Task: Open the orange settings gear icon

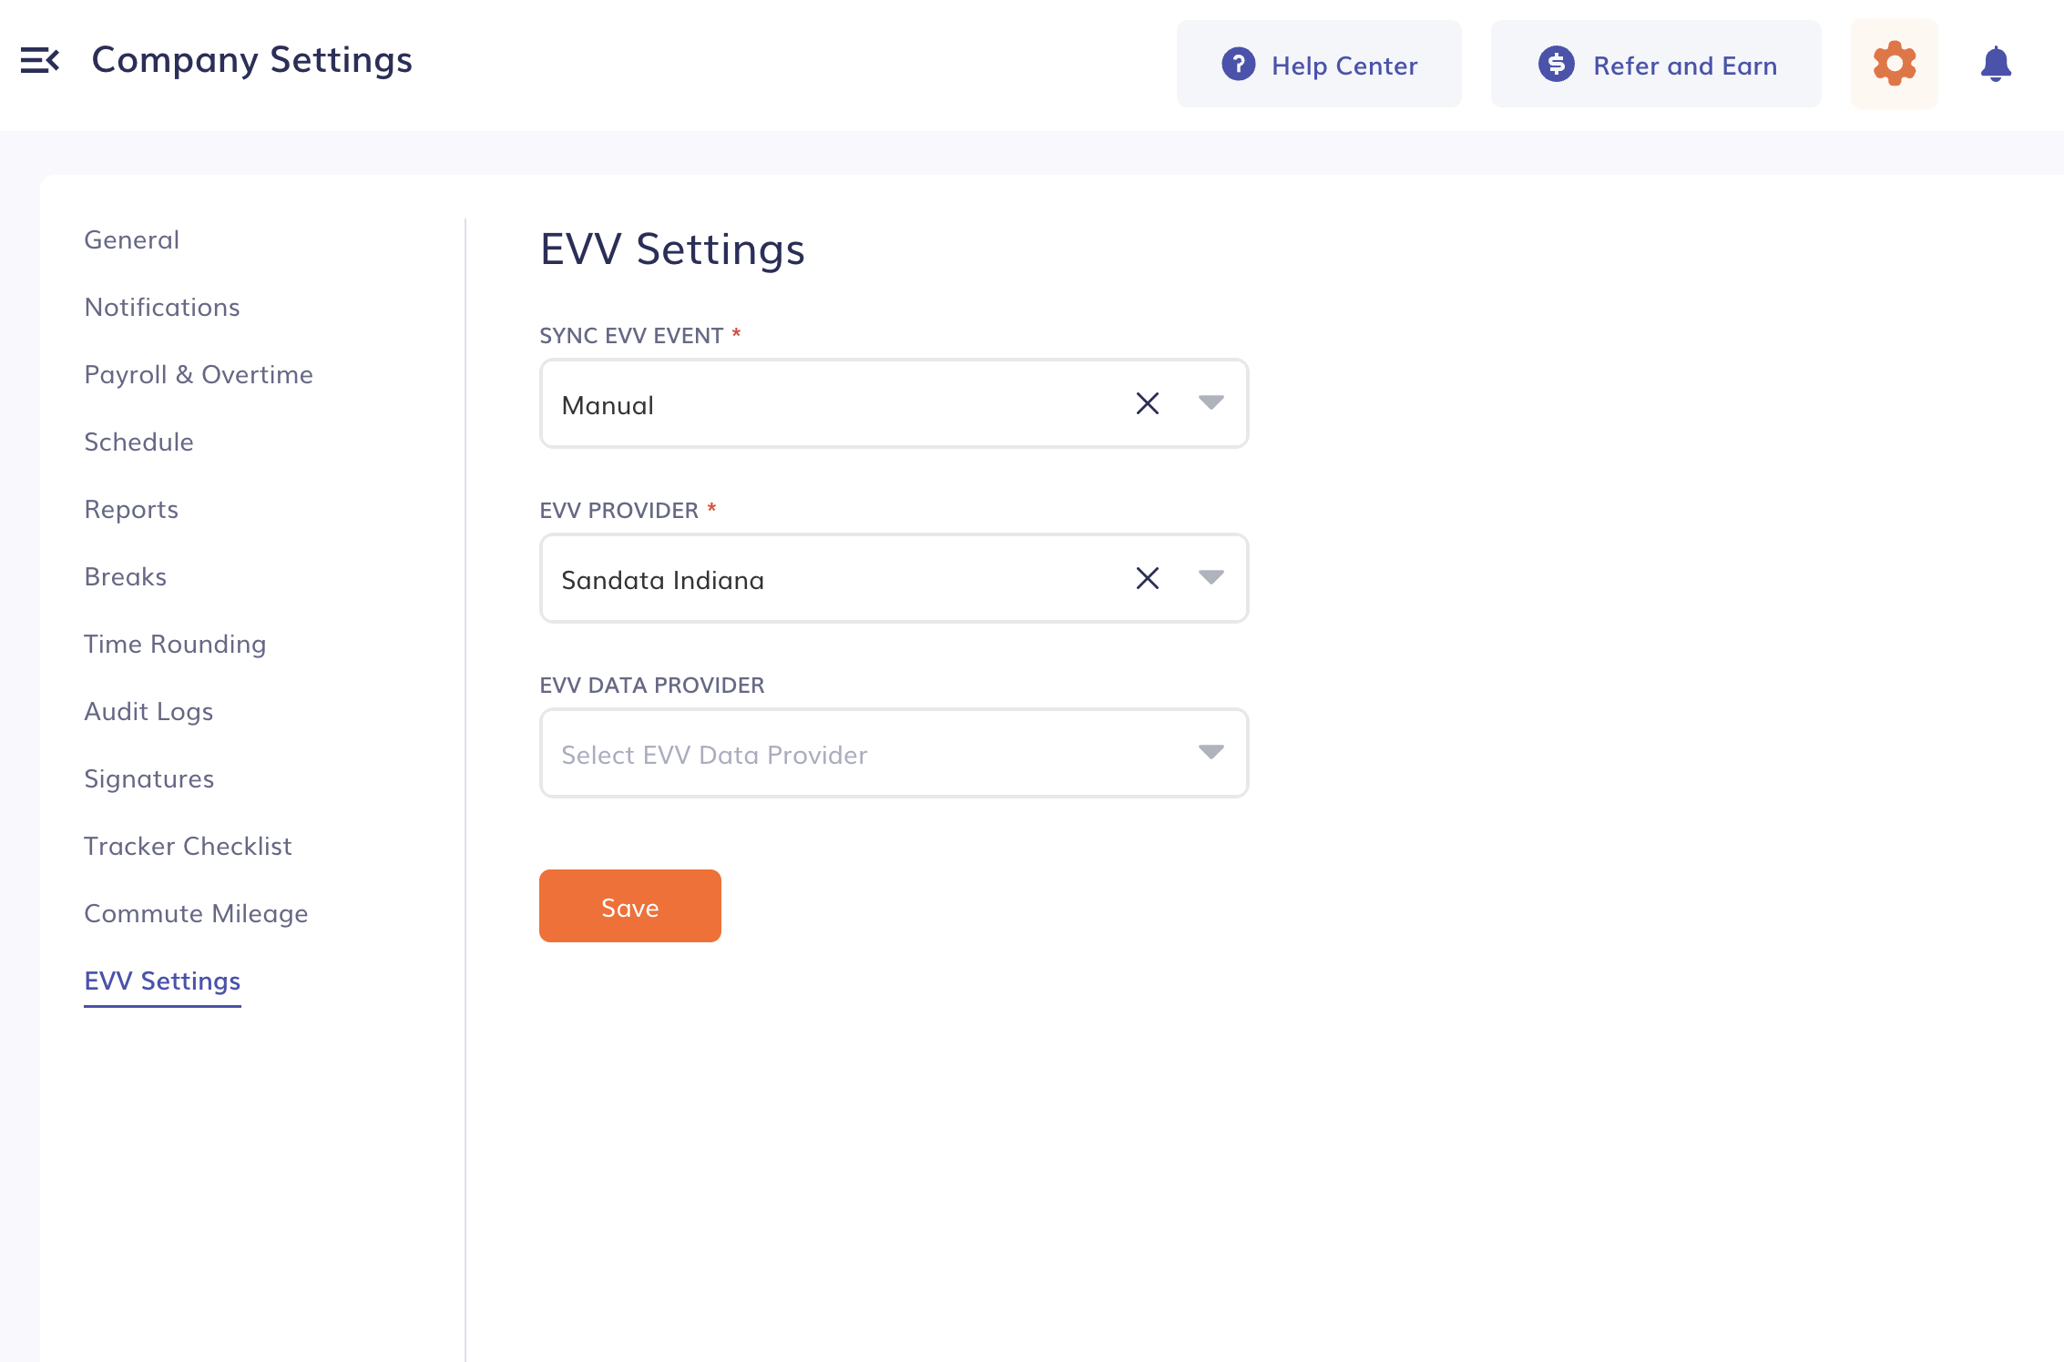Action: (1893, 64)
